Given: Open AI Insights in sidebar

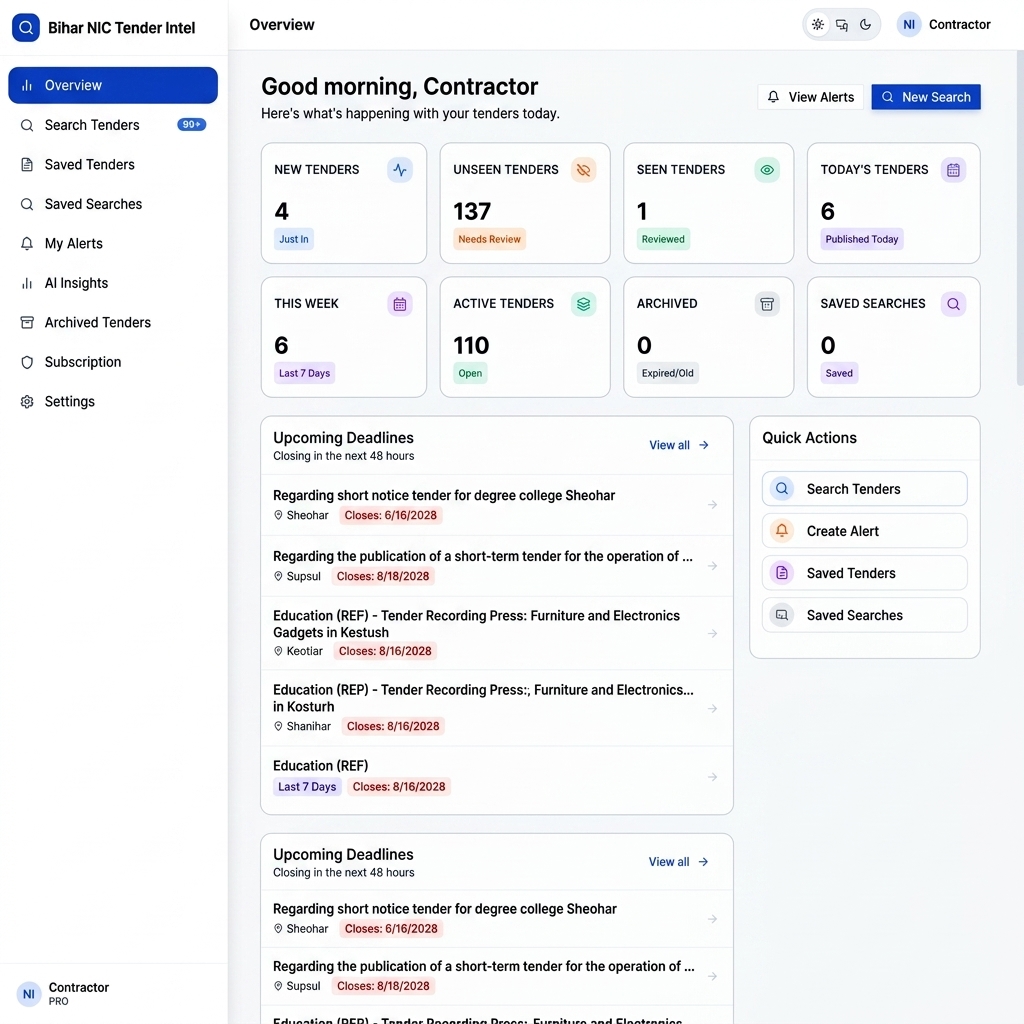Looking at the screenshot, I should click(x=113, y=283).
